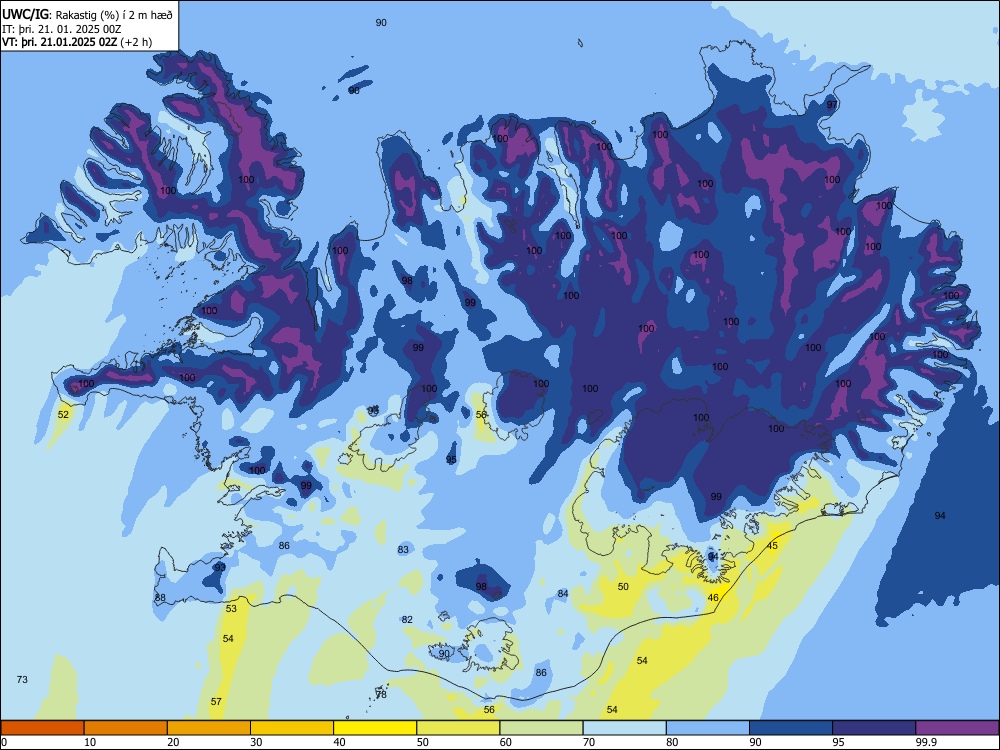Pick the 95–99.9 navy legend swatch
1000x750 pixels.
pos(874,728)
